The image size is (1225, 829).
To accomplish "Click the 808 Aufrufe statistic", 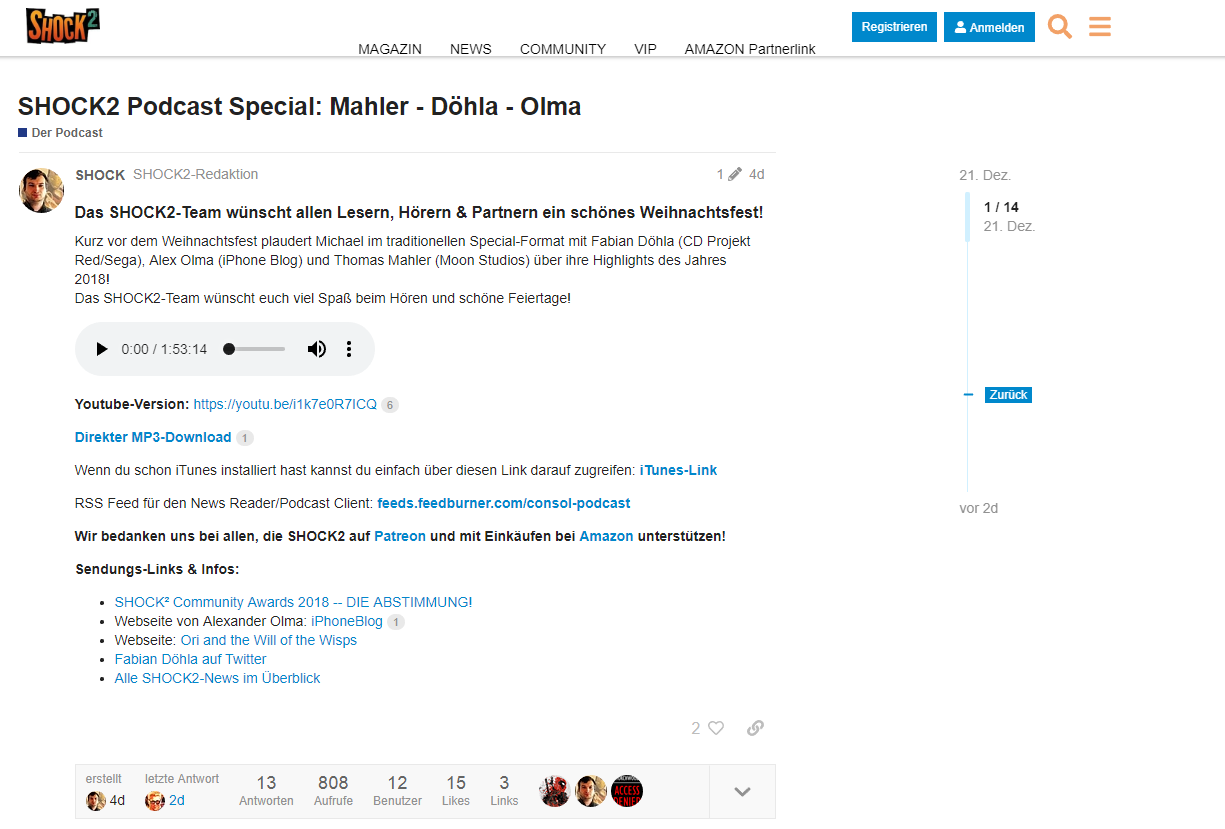I will coord(333,790).
